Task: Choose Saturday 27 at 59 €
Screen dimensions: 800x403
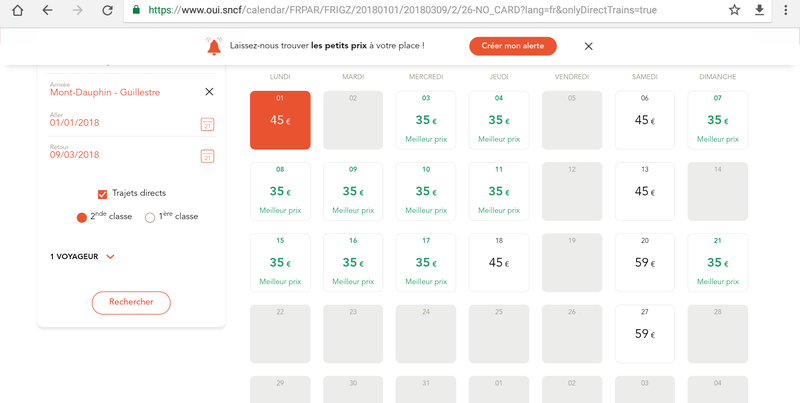Action: coord(642,334)
